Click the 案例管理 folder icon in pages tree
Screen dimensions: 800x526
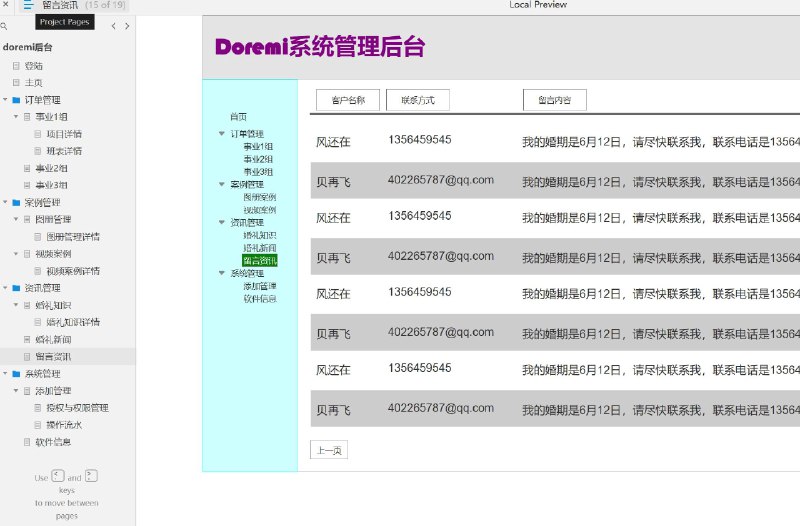click(16, 203)
